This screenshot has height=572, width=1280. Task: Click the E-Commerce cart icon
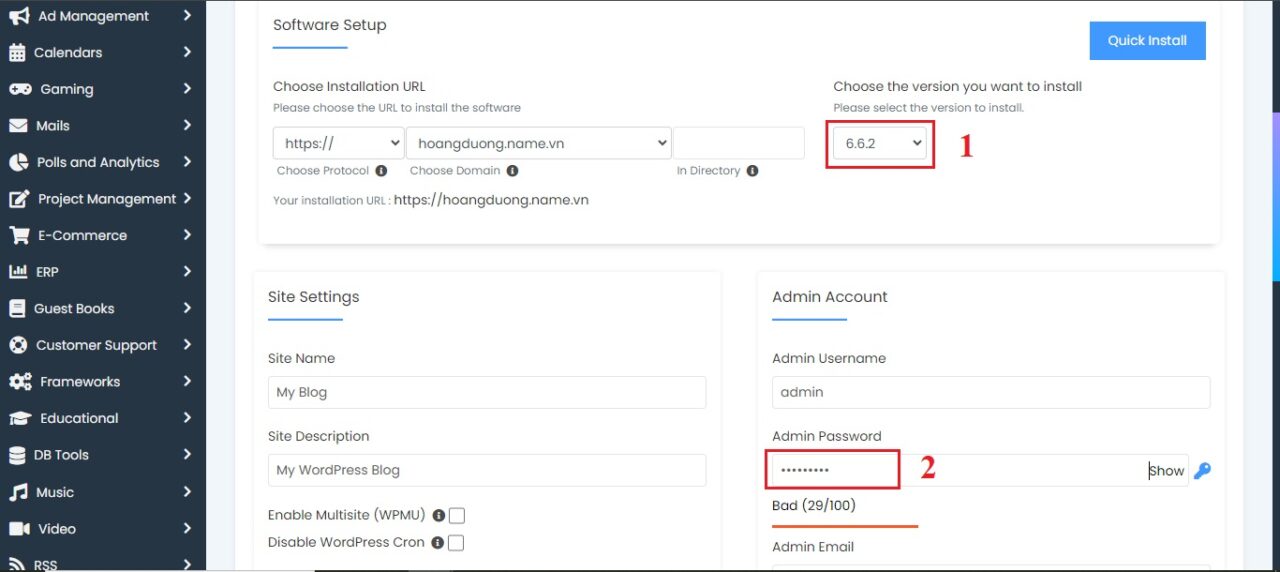pyautogui.click(x=19, y=236)
